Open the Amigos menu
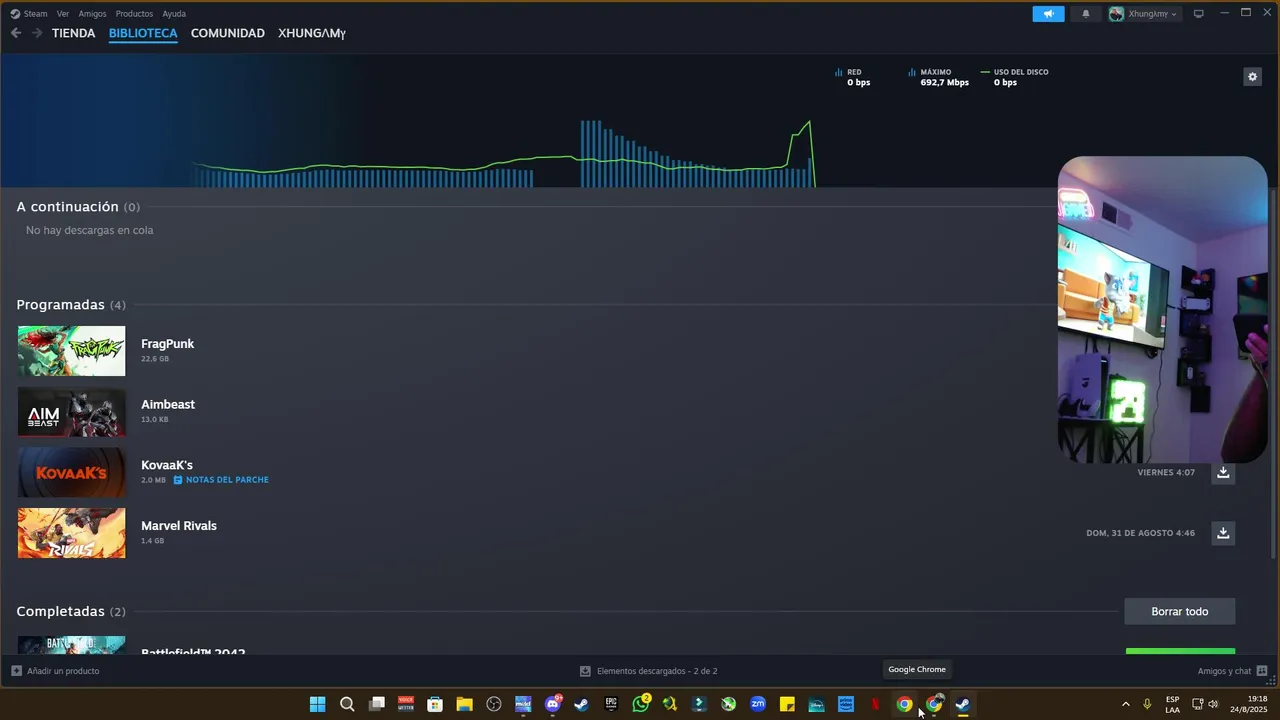Screen dimensions: 1280x720 click(x=92, y=14)
